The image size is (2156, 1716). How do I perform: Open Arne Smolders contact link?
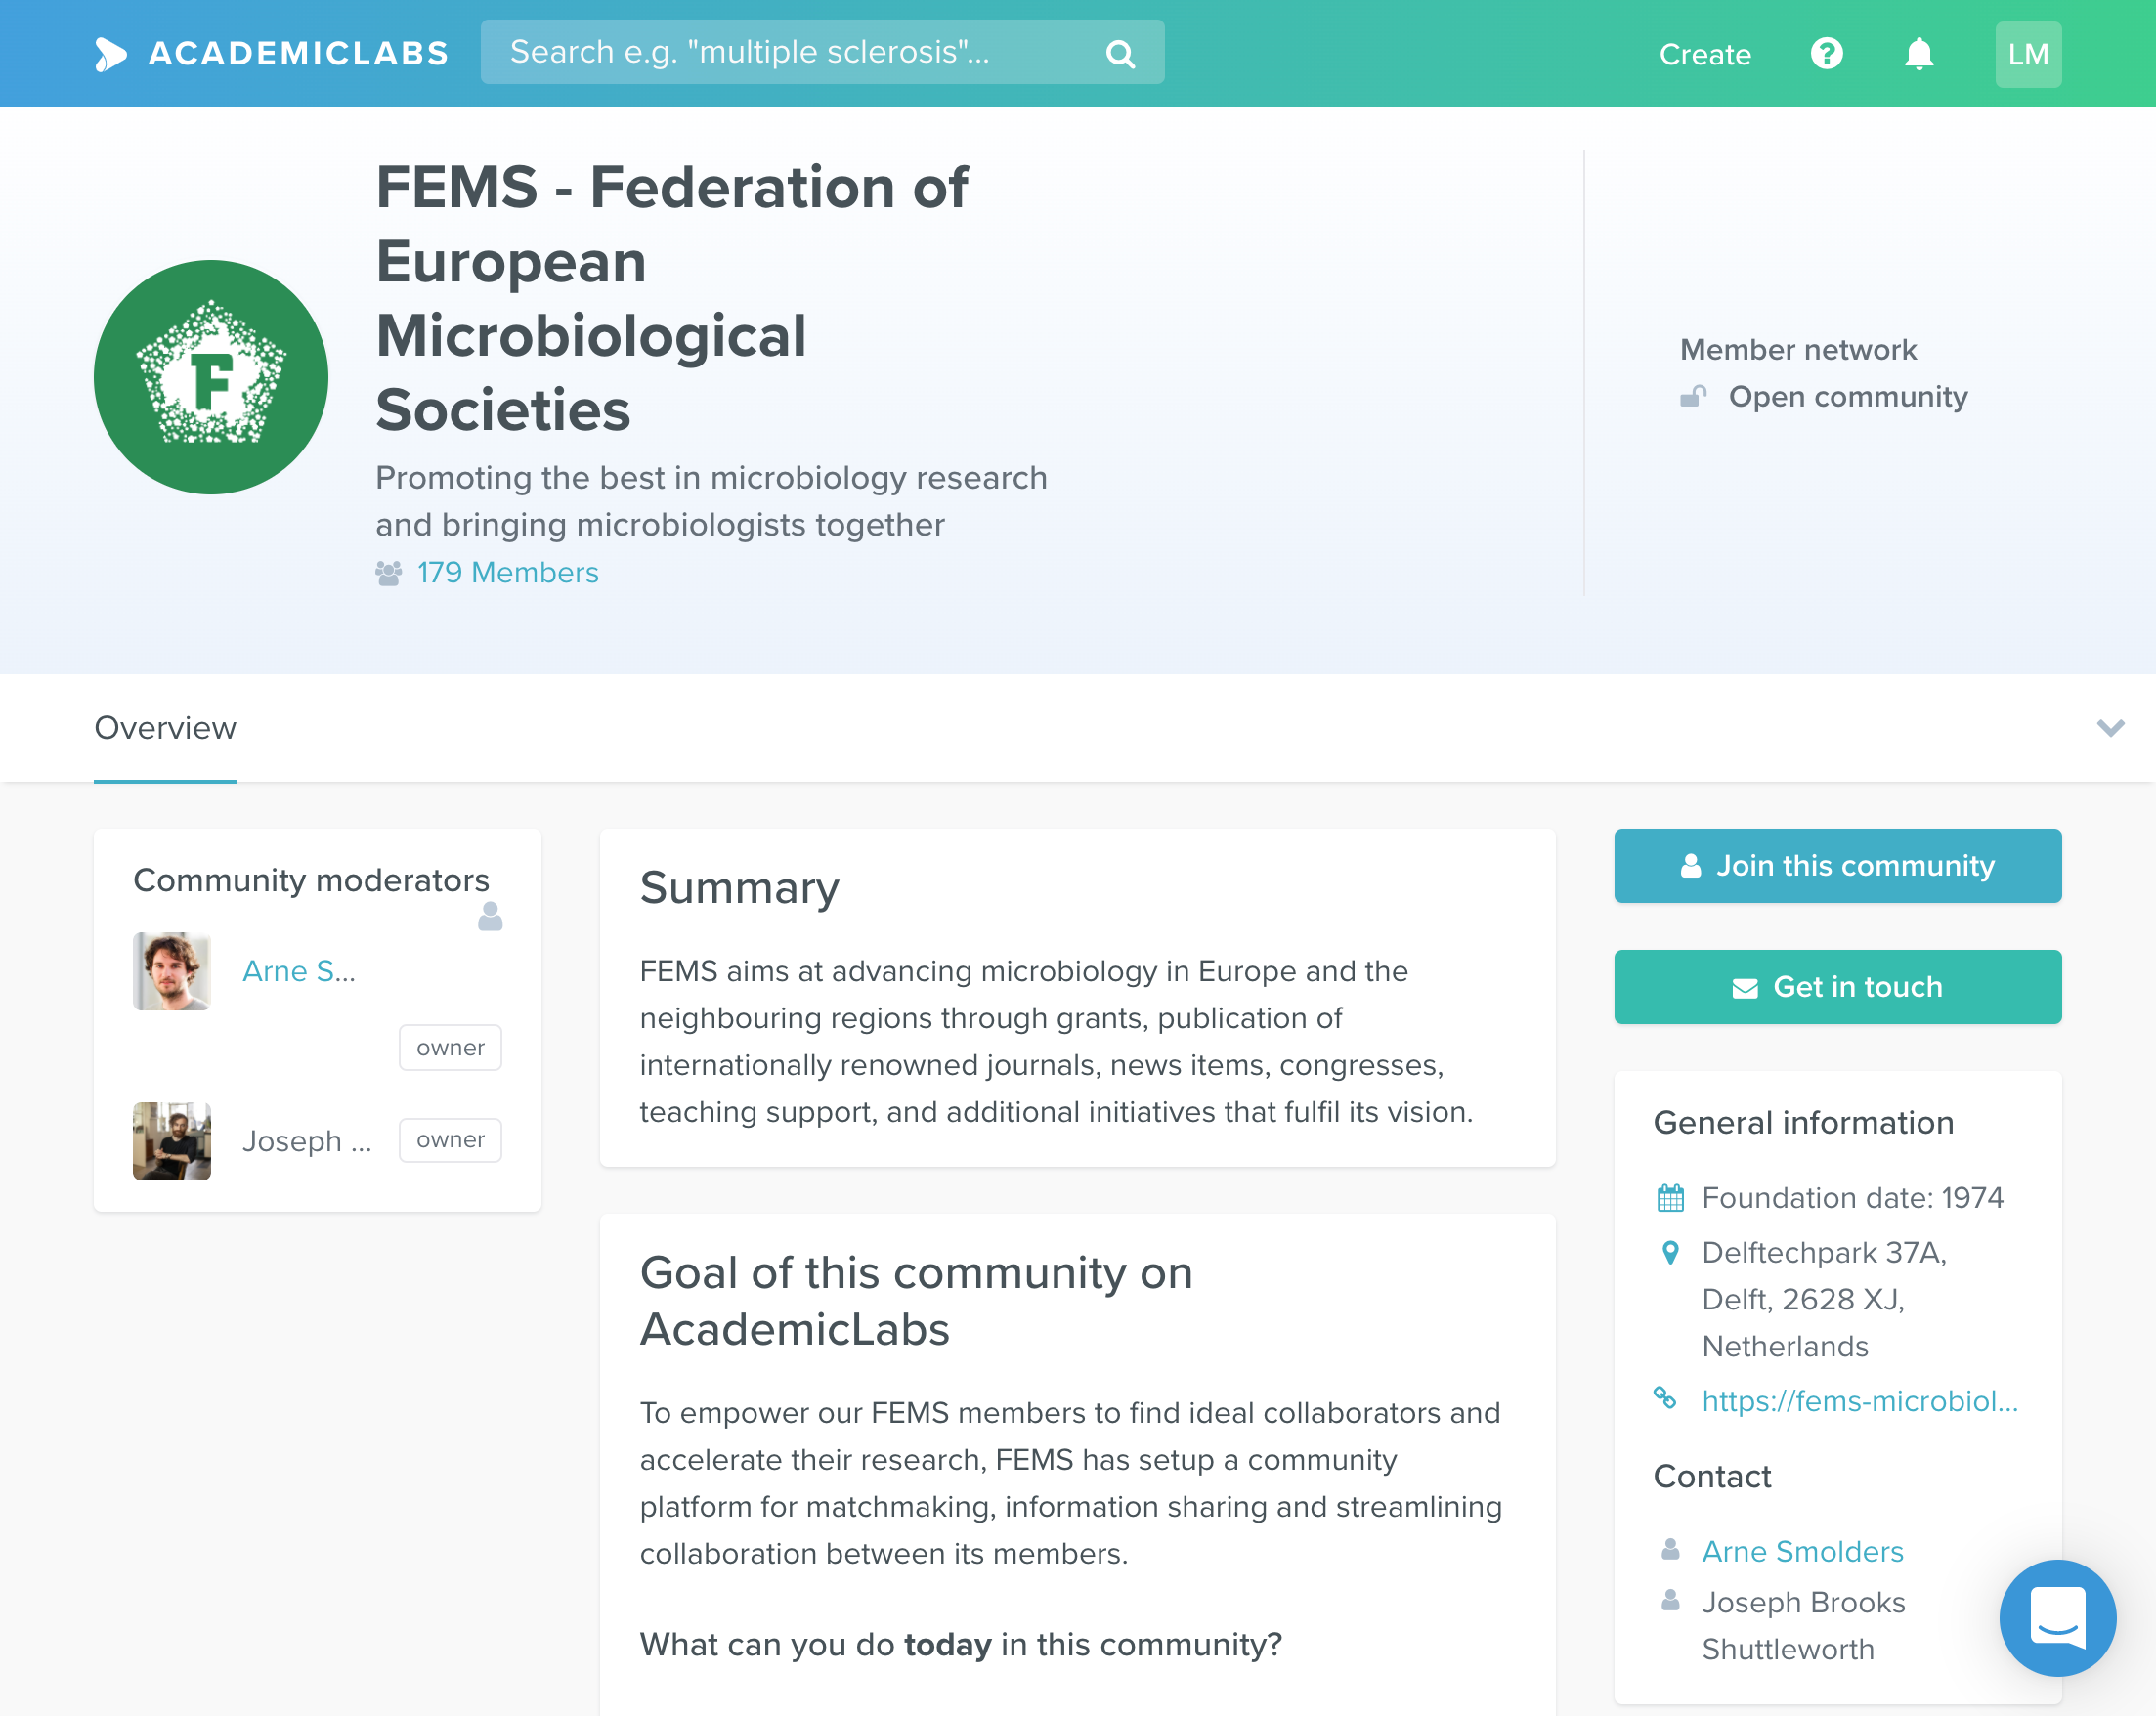point(1802,1551)
